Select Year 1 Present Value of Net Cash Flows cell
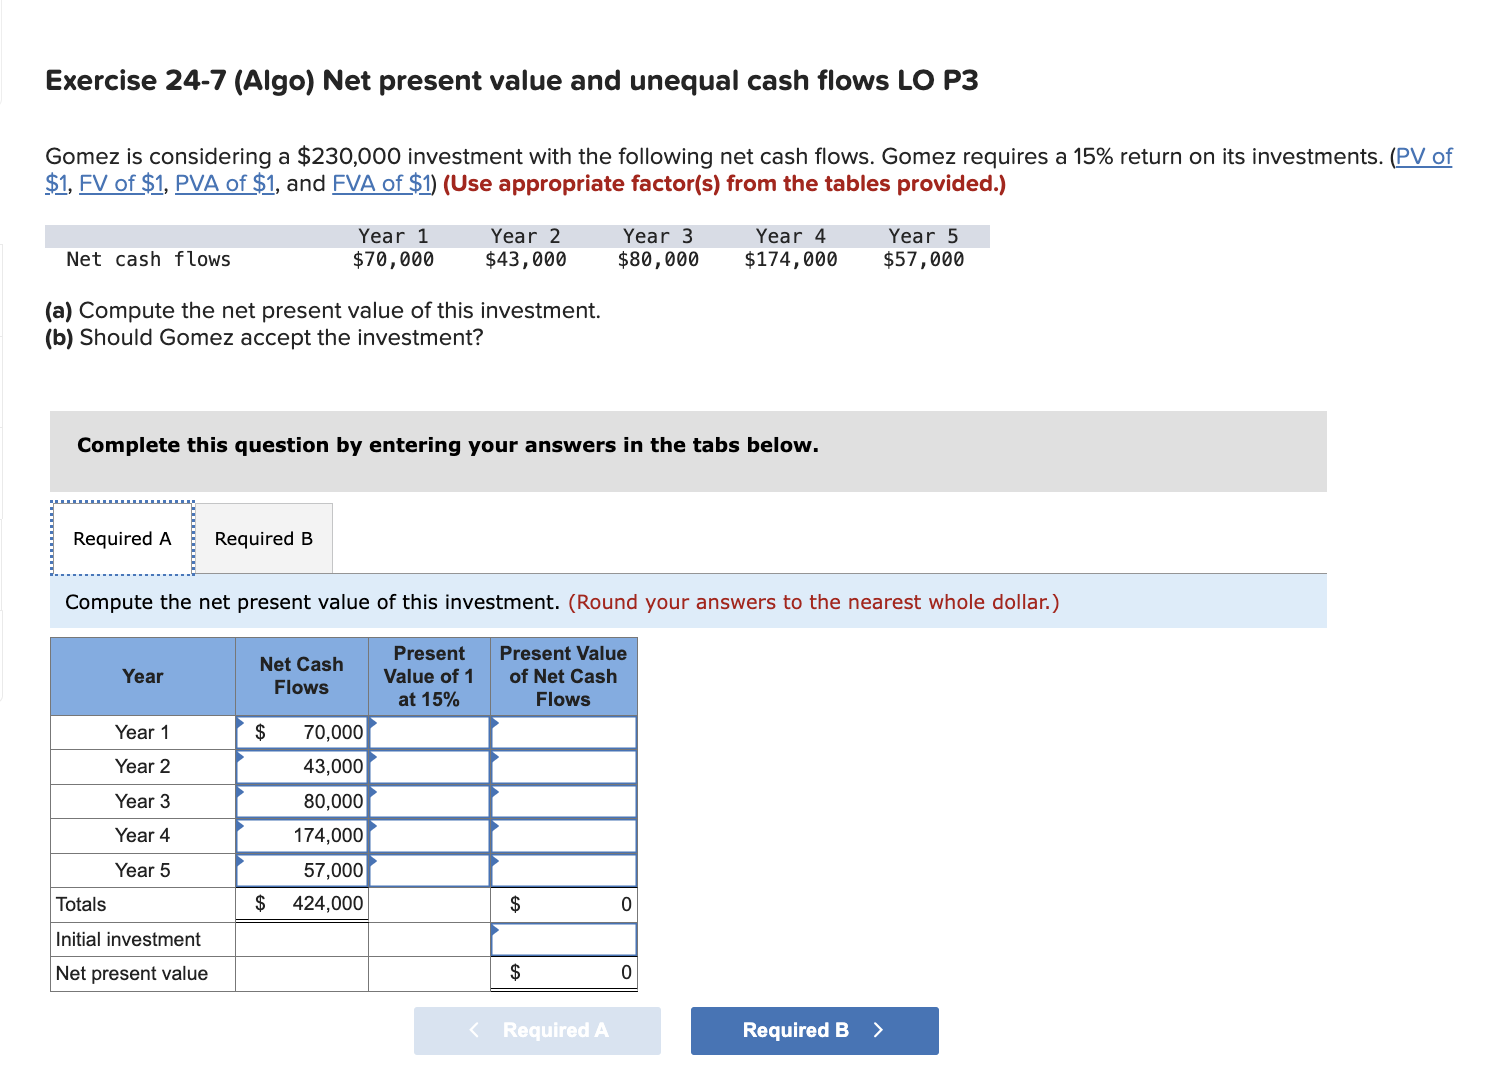 (563, 732)
